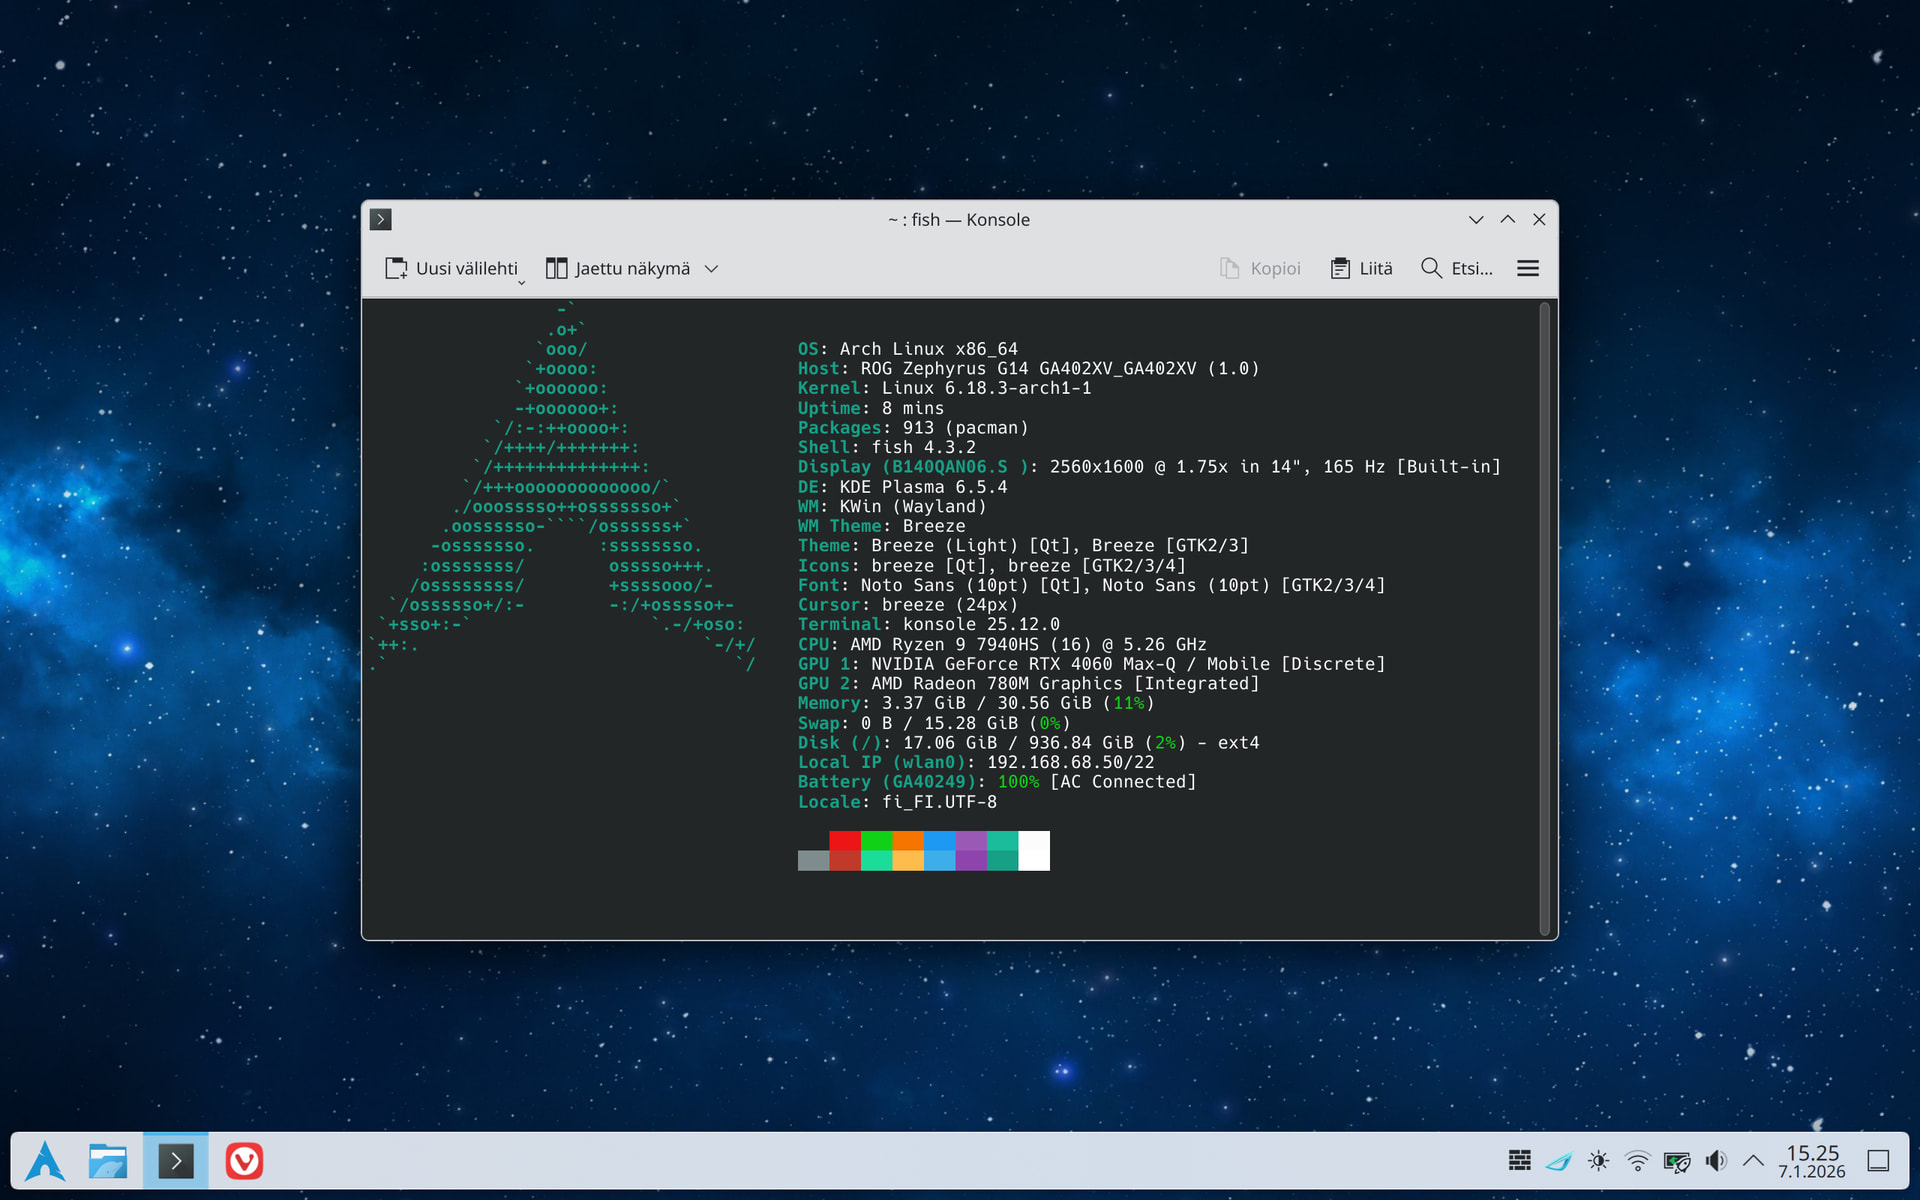Click the Kopioi copy button

coord(1260,268)
